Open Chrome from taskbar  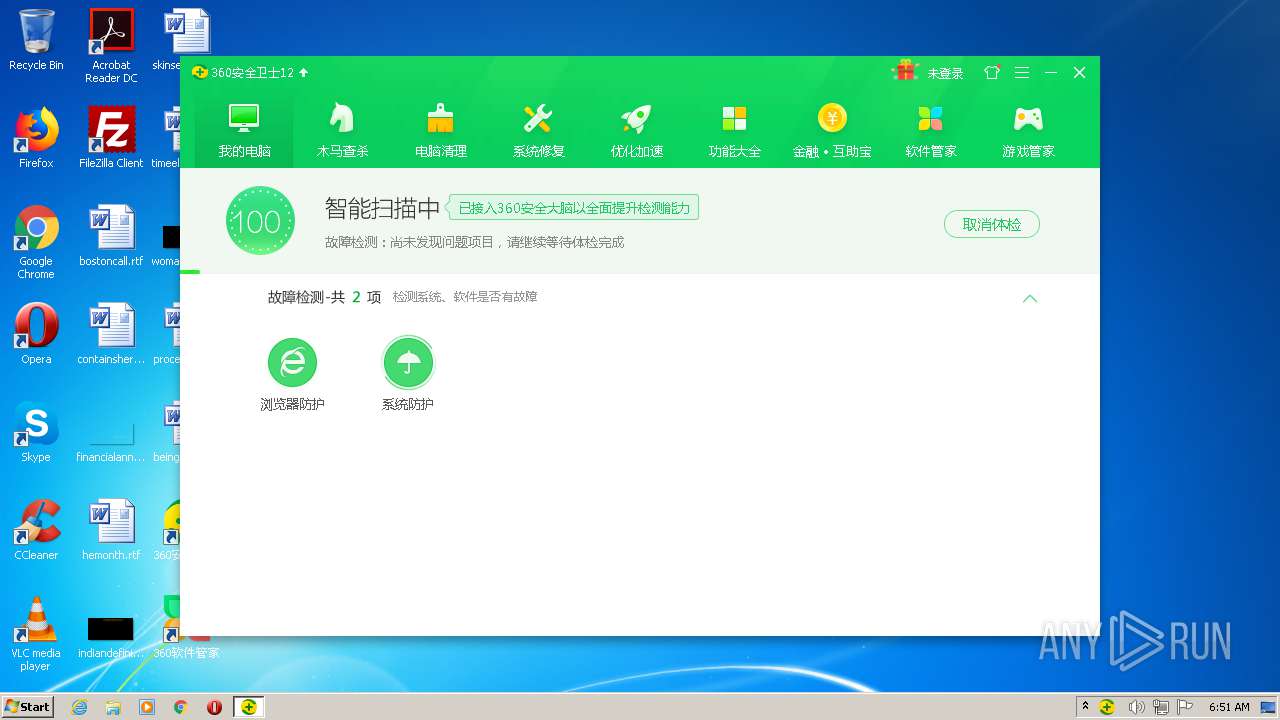click(x=180, y=707)
